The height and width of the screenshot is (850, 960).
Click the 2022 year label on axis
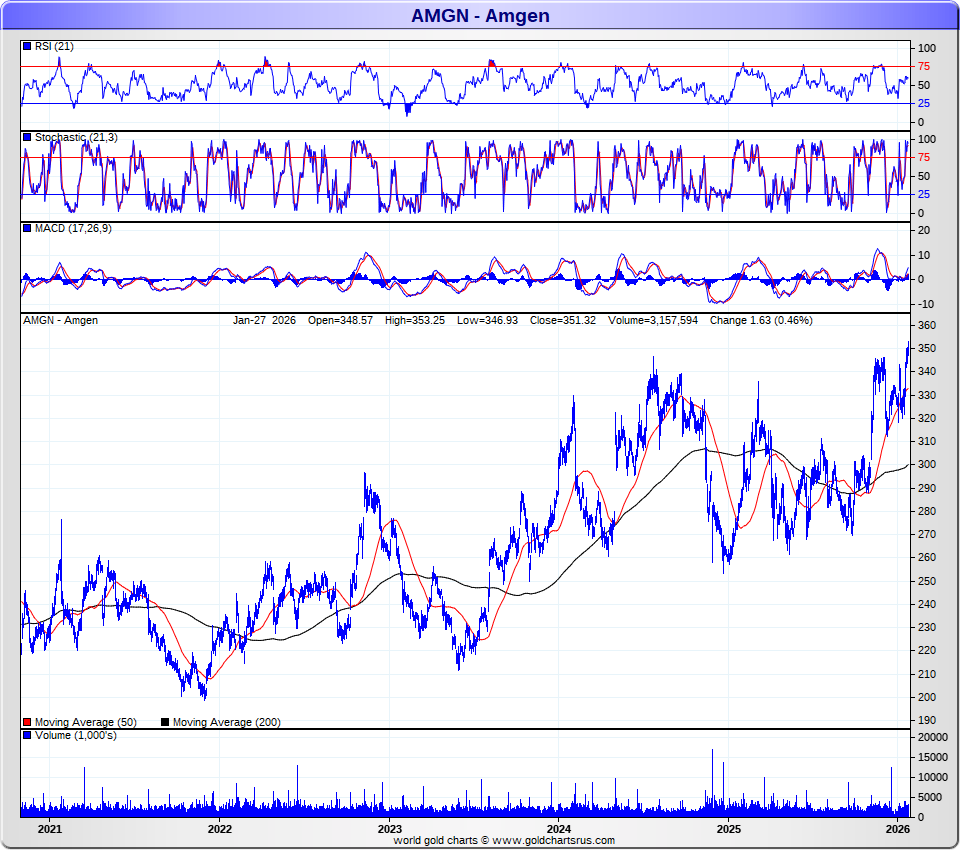(220, 829)
